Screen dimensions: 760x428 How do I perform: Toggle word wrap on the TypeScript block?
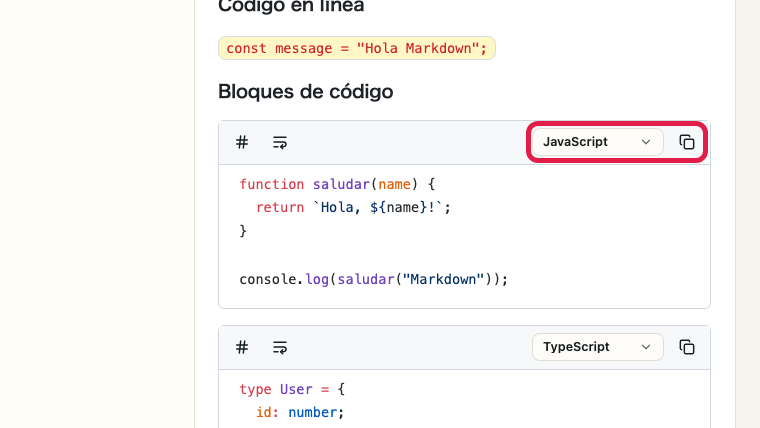pyautogui.click(x=280, y=348)
